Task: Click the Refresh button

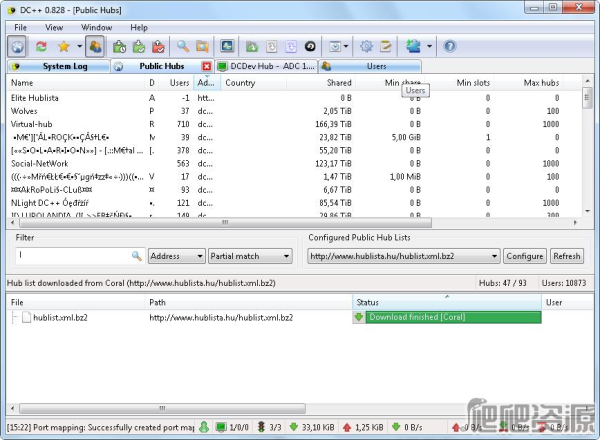Action: tap(566, 256)
